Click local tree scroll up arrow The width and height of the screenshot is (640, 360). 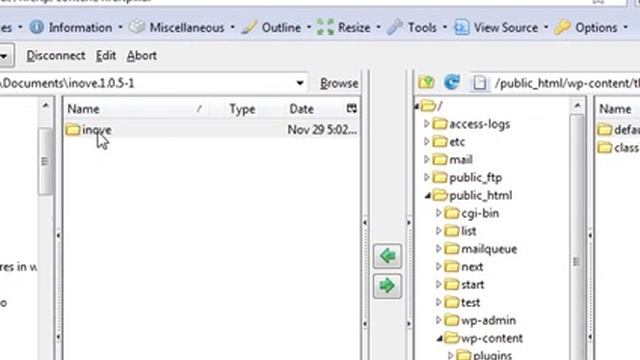[45, 106]
